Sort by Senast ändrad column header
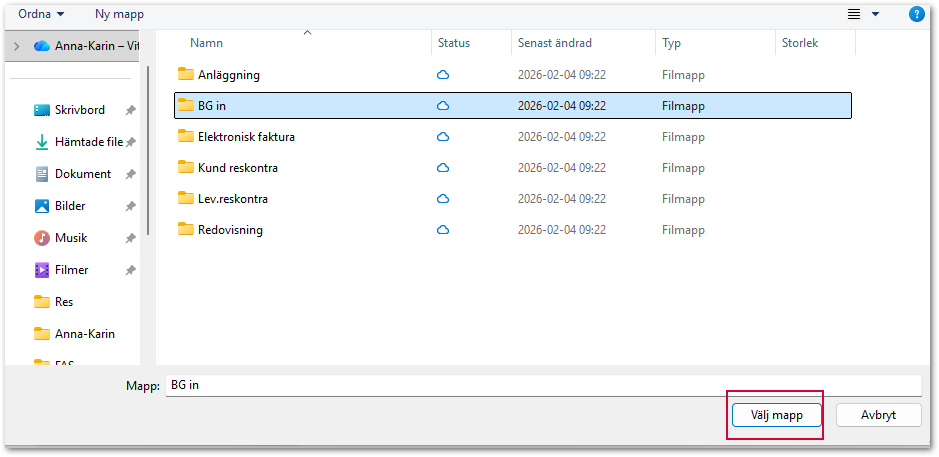The image size is (939, 457). pos(555,43)
